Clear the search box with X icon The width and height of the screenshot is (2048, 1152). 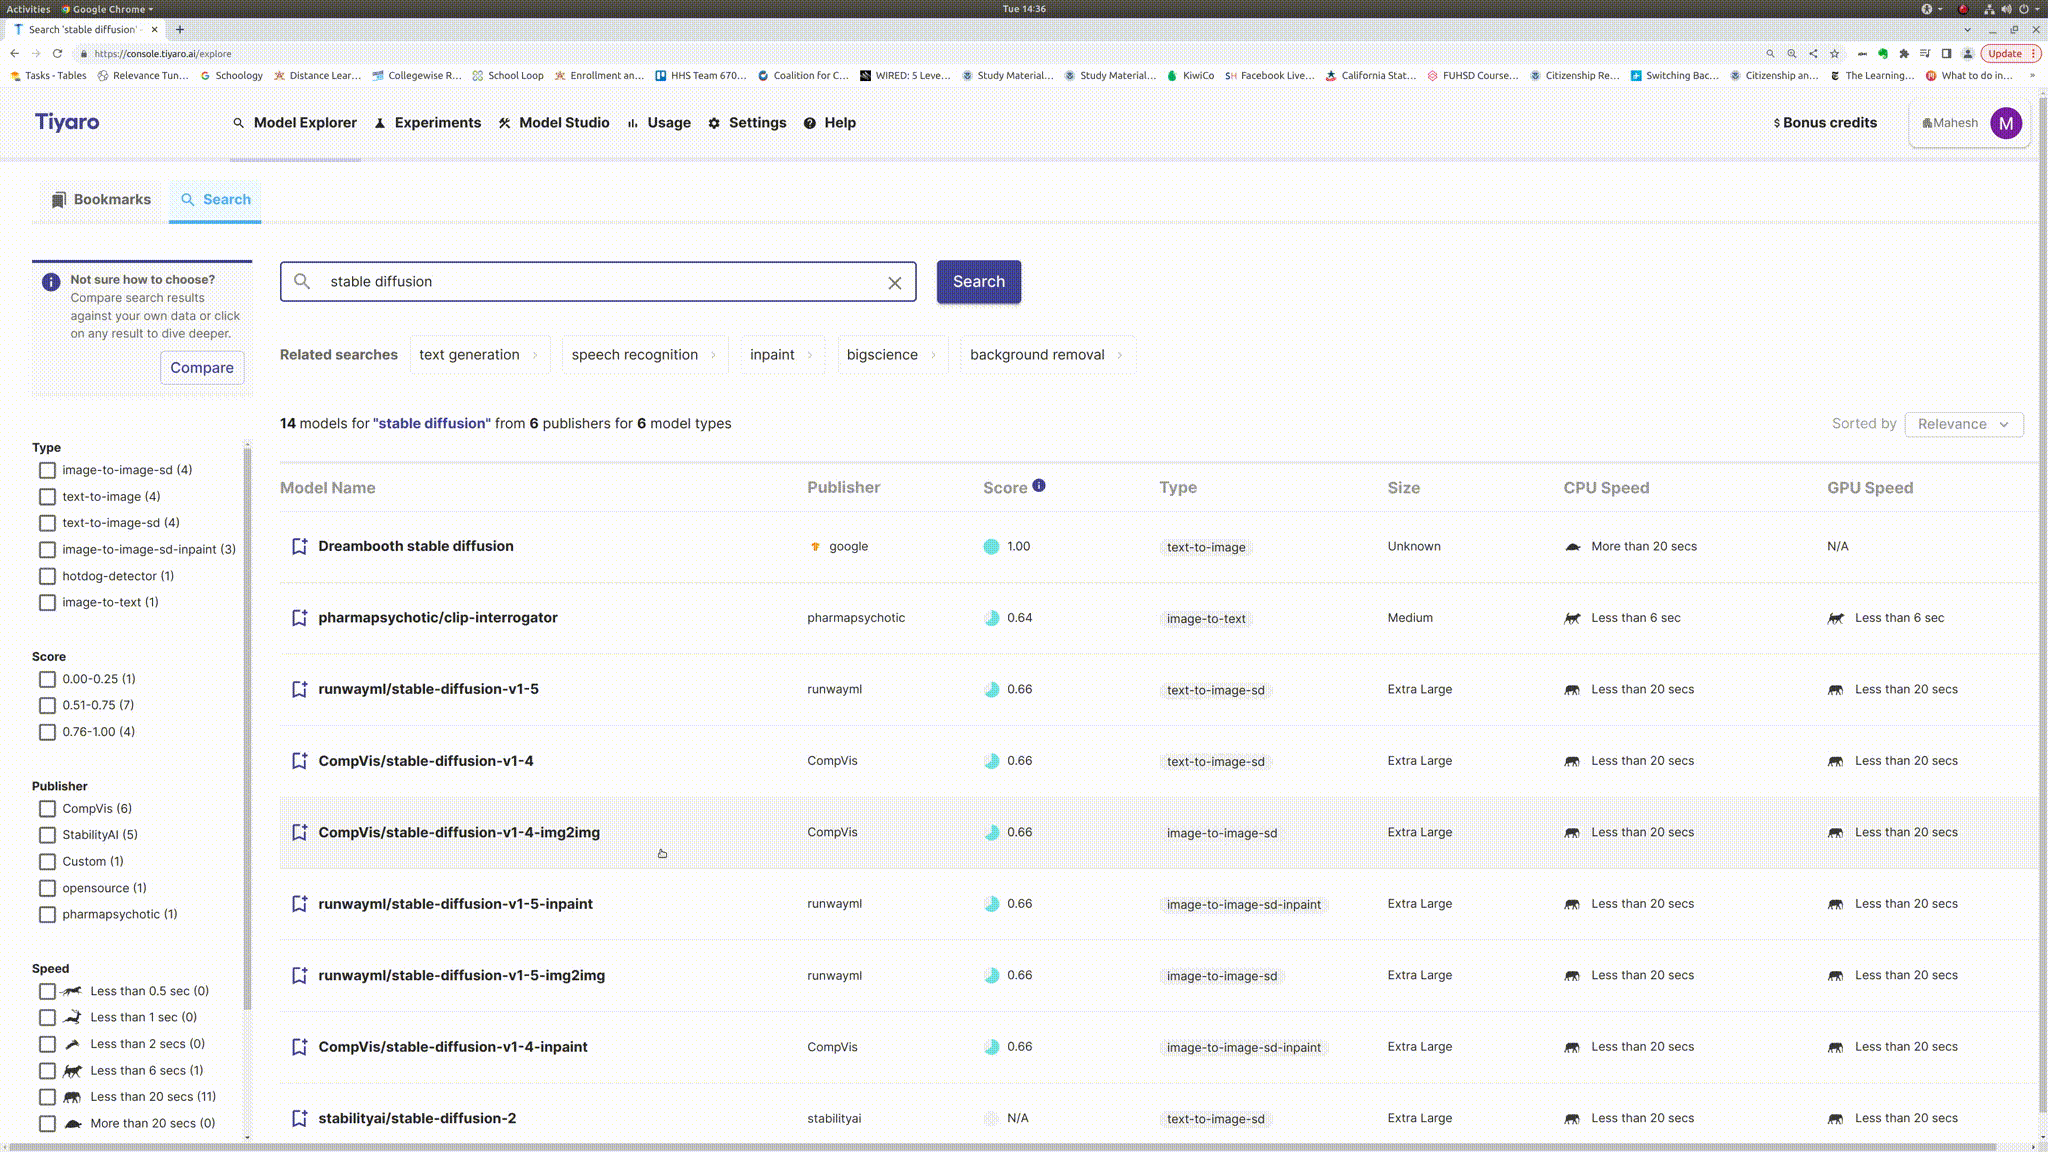(895, 283)
